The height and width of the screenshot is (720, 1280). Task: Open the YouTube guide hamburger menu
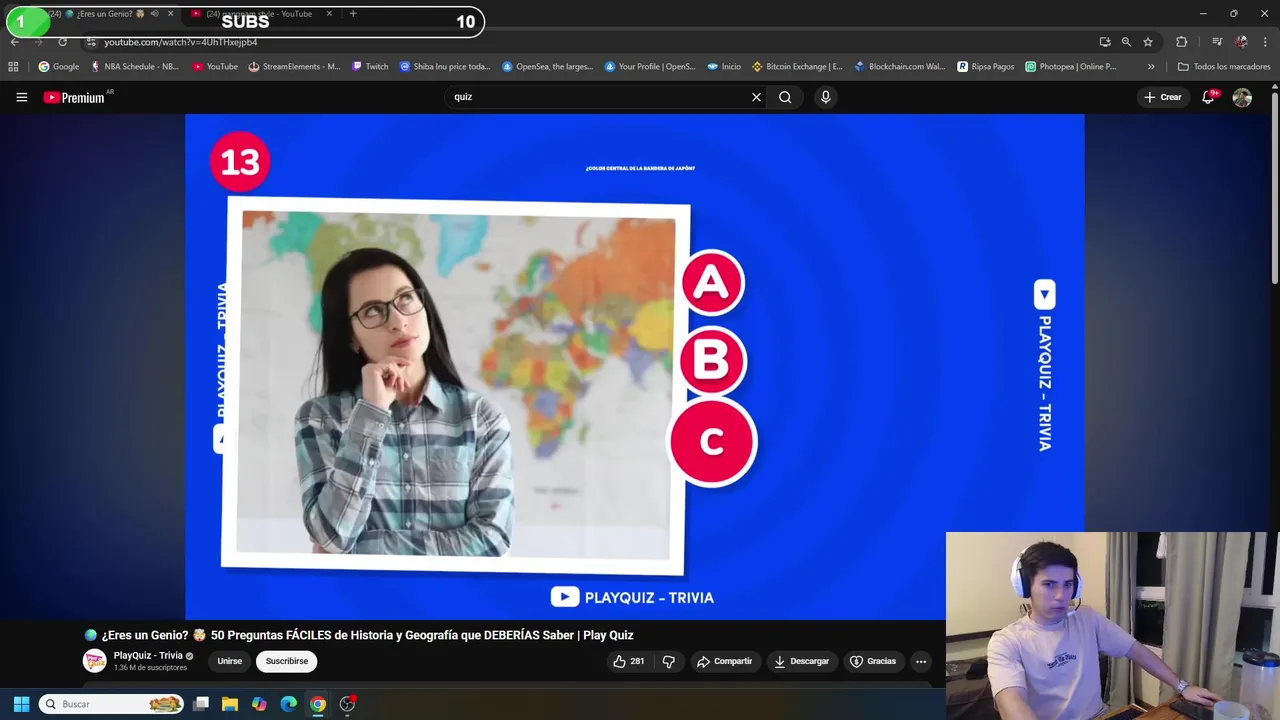click(21, 97)
